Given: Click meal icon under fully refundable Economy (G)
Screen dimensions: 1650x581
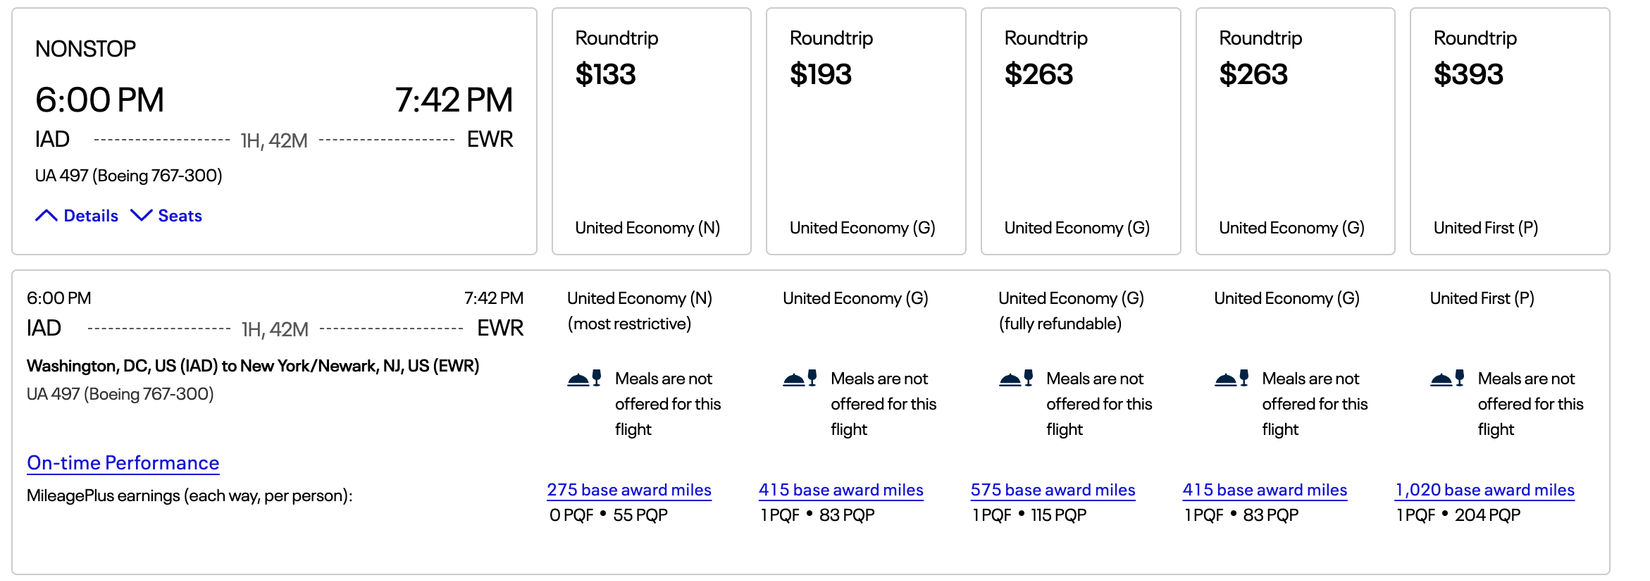Looking at the screenshot, I should pos(1016,379).
